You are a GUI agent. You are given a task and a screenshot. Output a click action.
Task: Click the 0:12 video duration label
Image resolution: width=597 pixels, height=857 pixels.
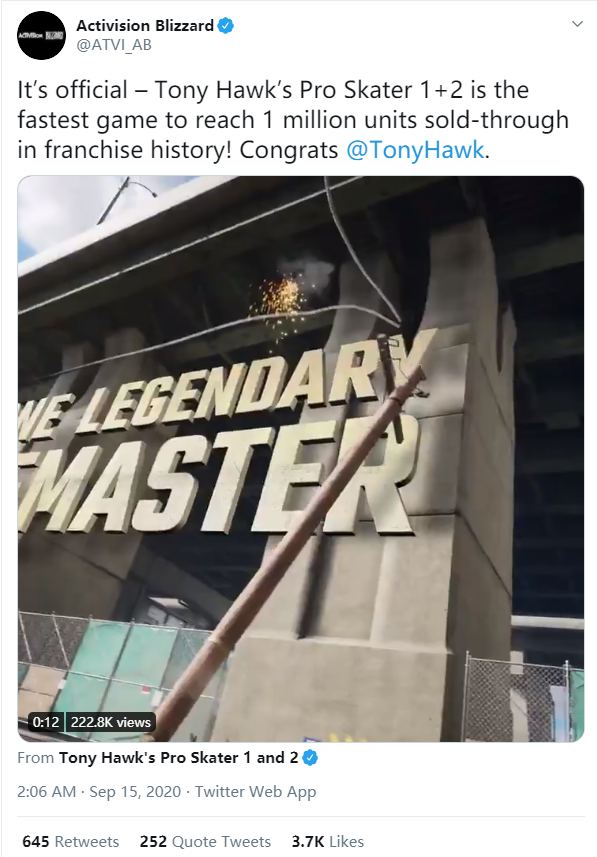click(46, 722)
